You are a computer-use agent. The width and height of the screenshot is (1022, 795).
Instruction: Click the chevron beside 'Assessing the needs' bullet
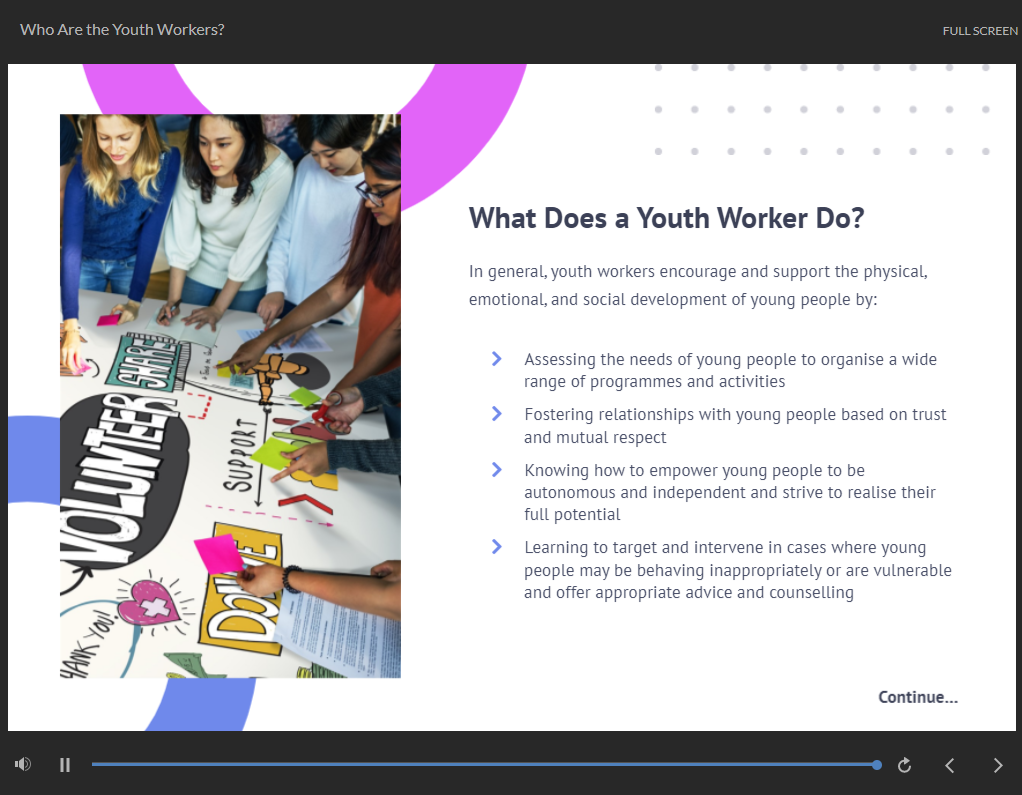(497, 358)
